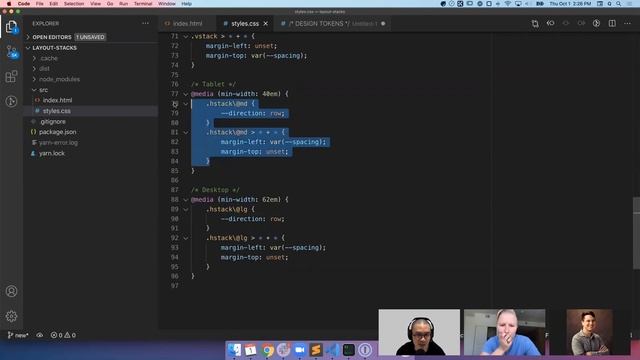Fold the code block at line 71
This screenshot has width=640, height=360.
[186, 37]
